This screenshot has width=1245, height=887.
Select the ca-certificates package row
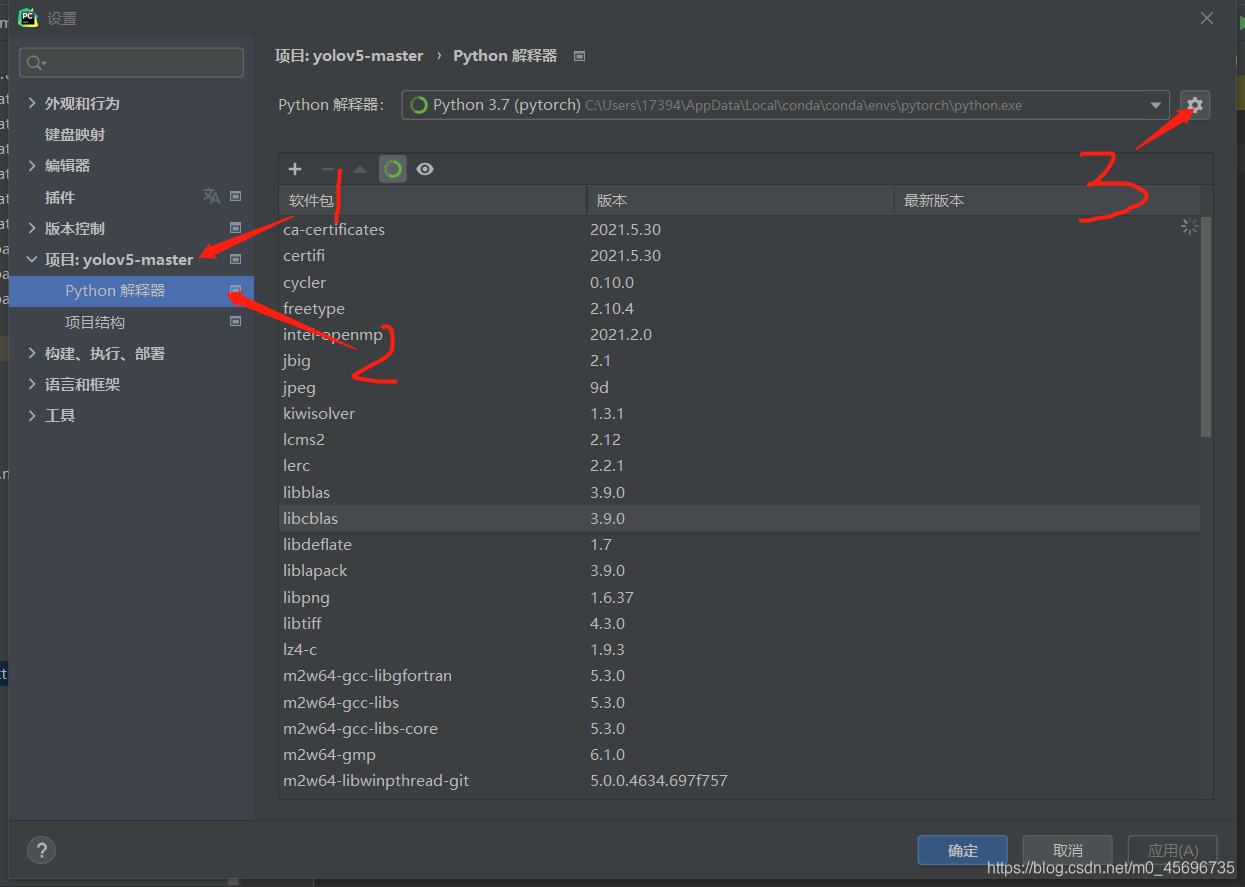click(x=739, y=229)
